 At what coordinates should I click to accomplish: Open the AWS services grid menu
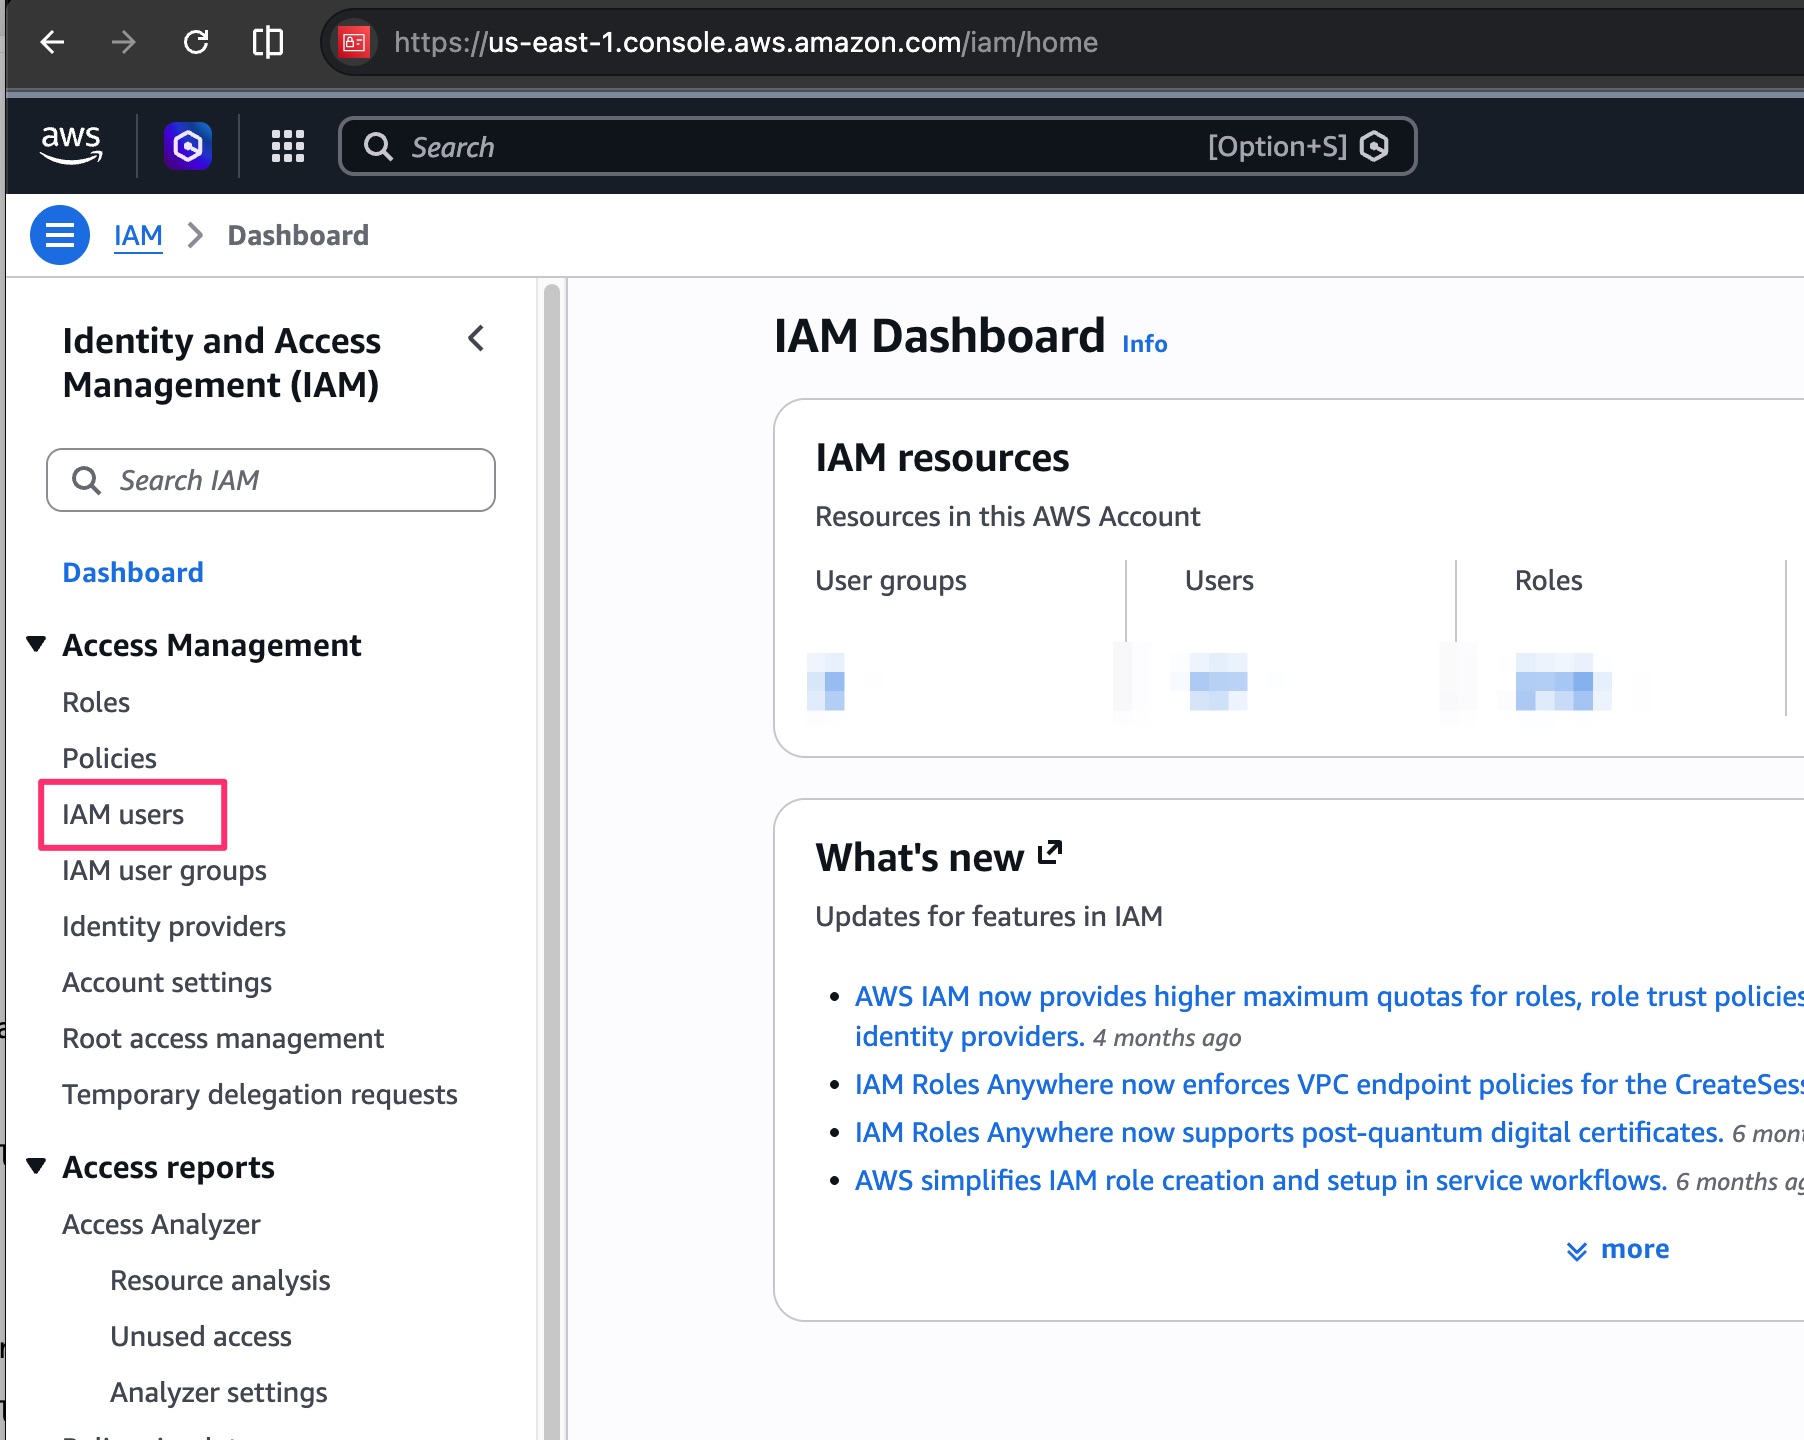point(288,146)
